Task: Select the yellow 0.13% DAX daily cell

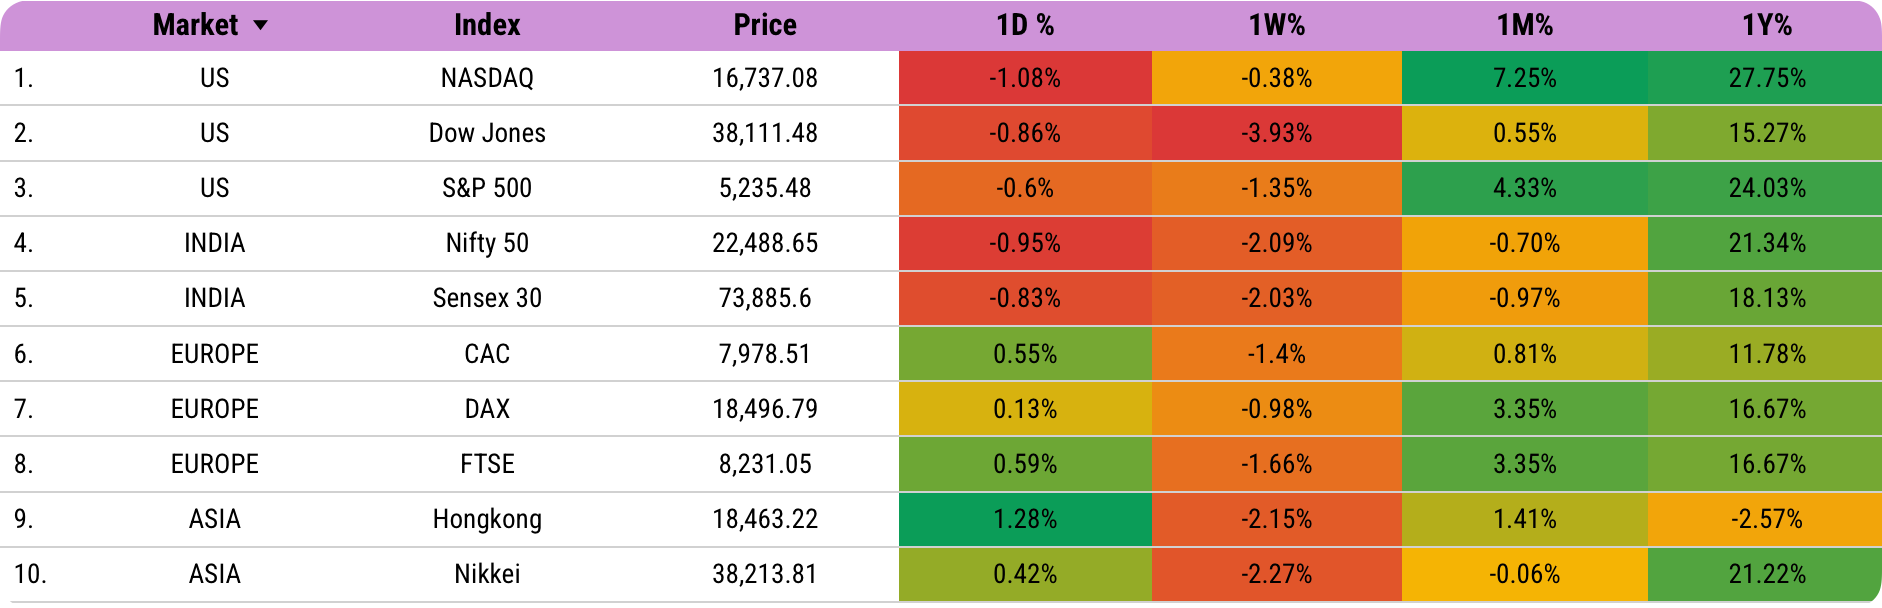Action: 1025,409
